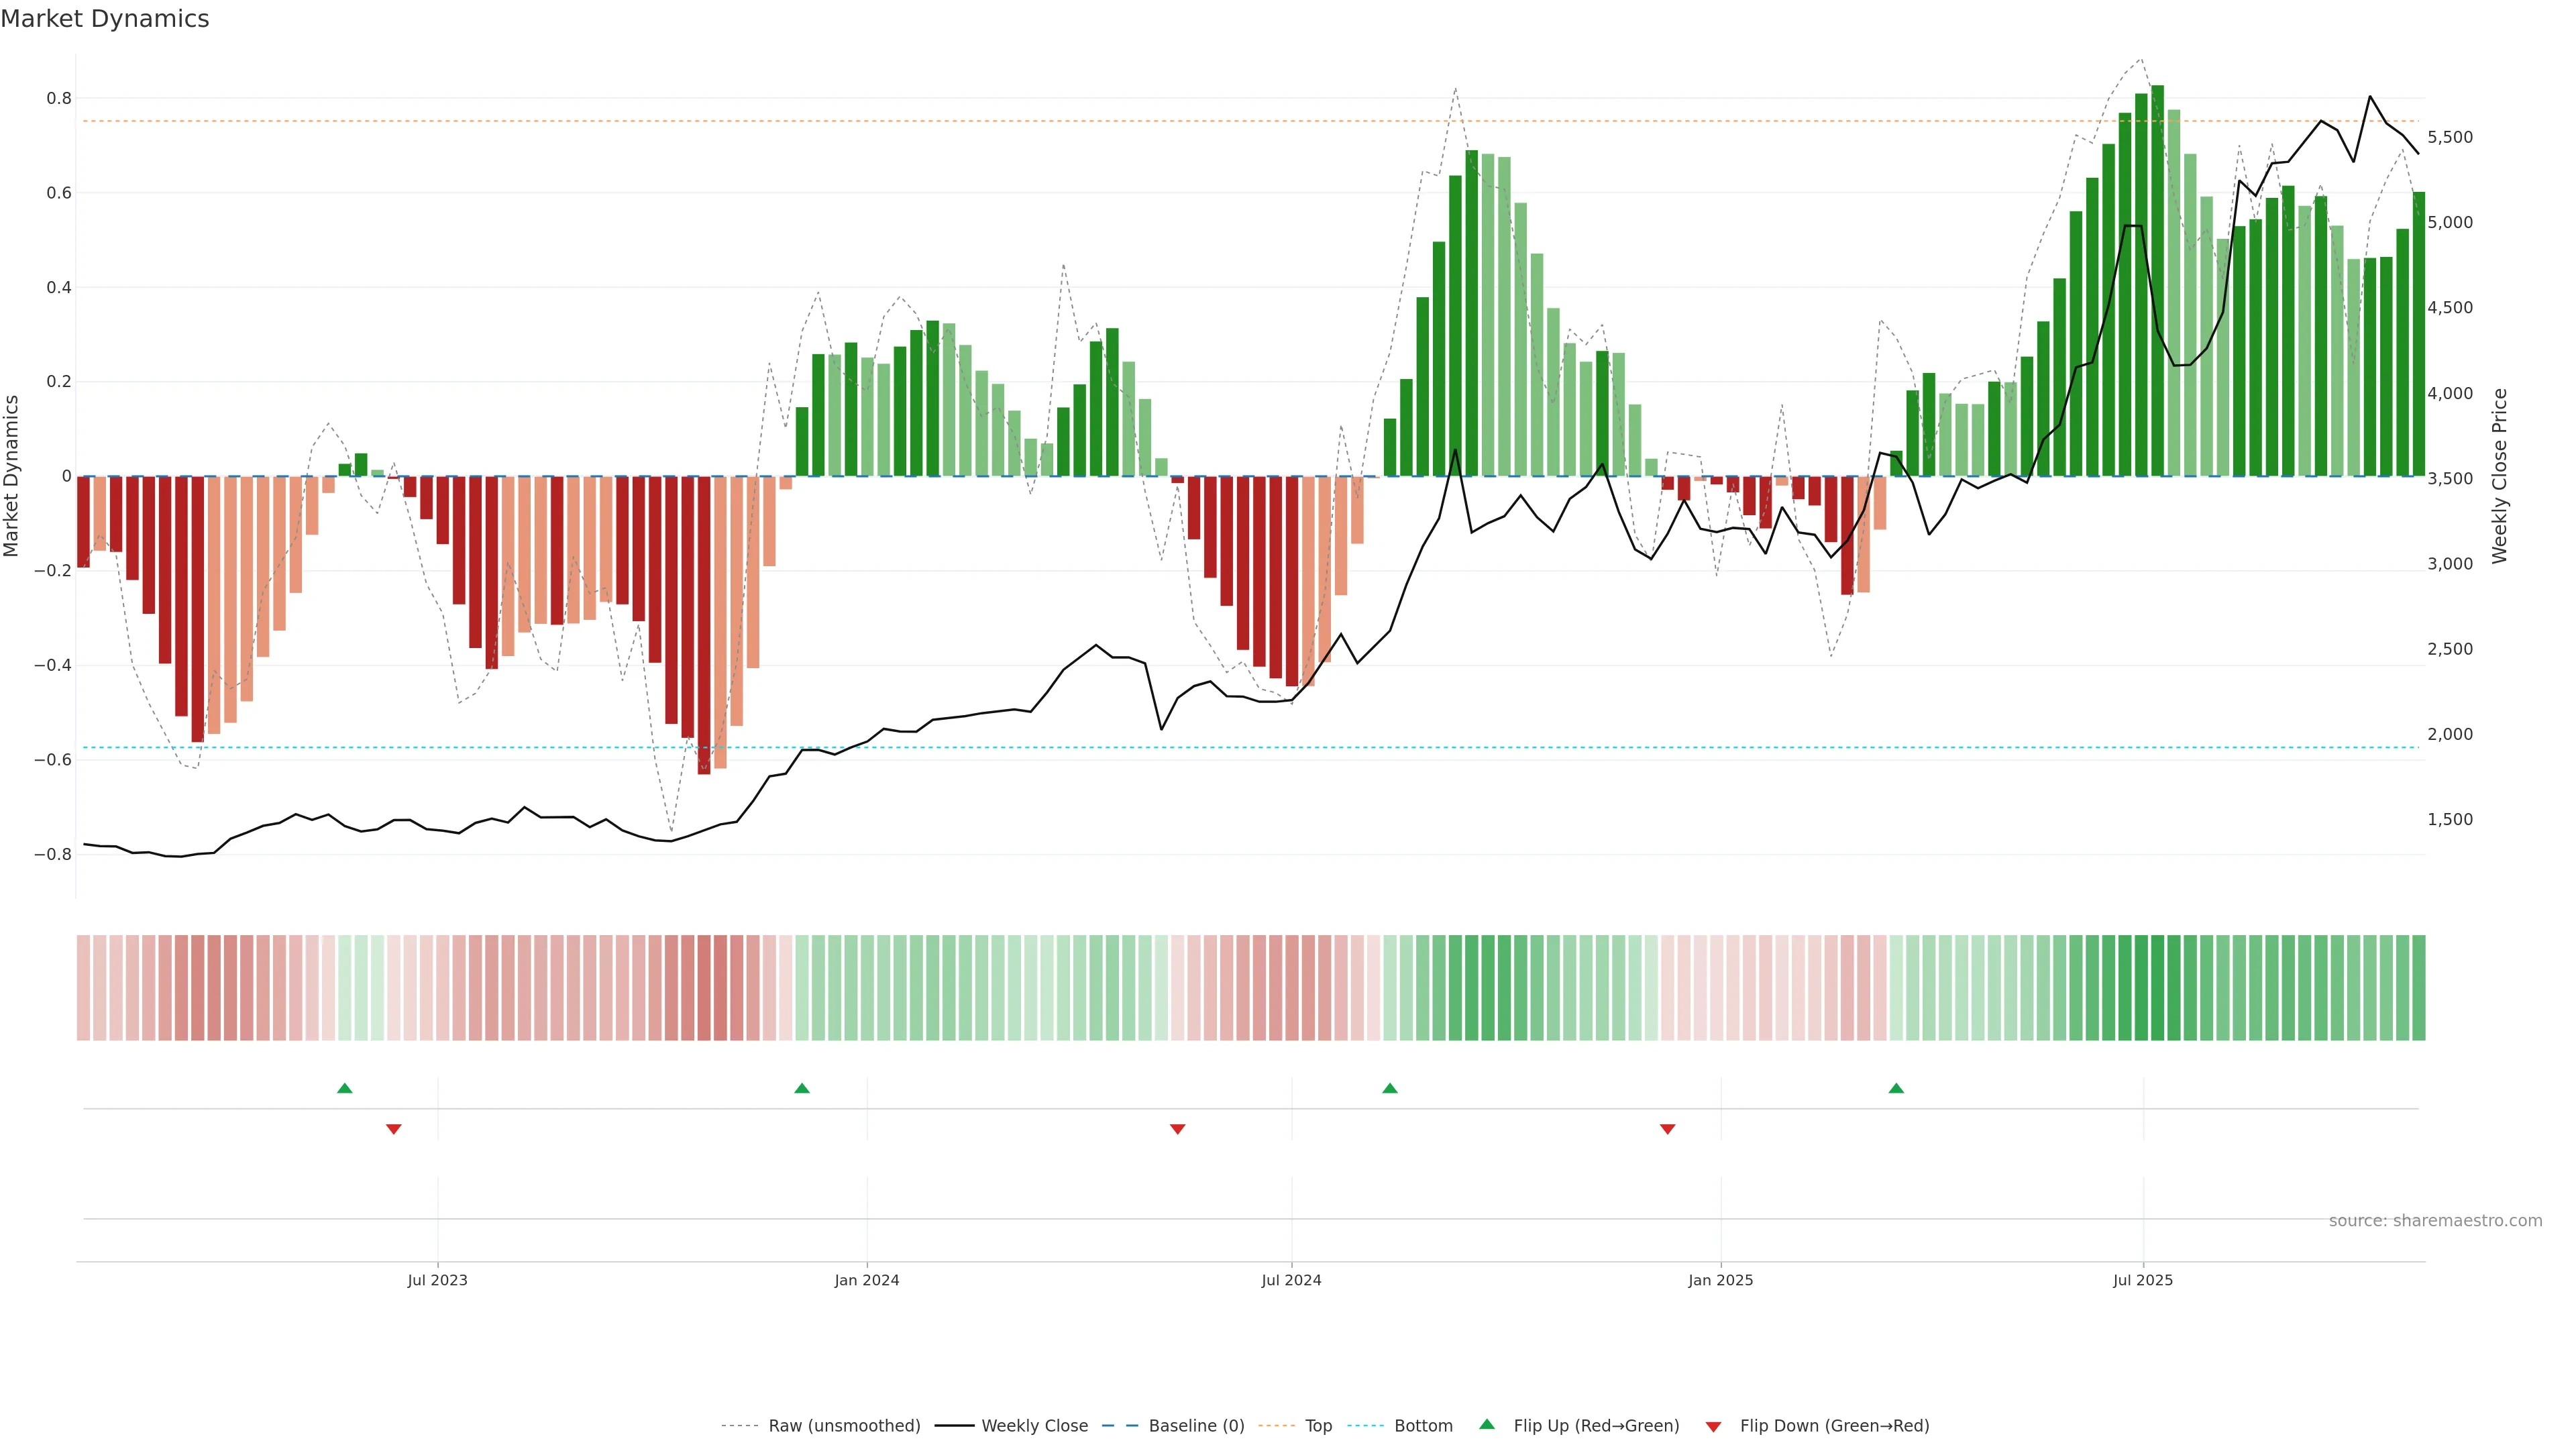Select the flip-up marker before Jul 2023
The image size is (2576, 1449).
tap(345, 1088)
